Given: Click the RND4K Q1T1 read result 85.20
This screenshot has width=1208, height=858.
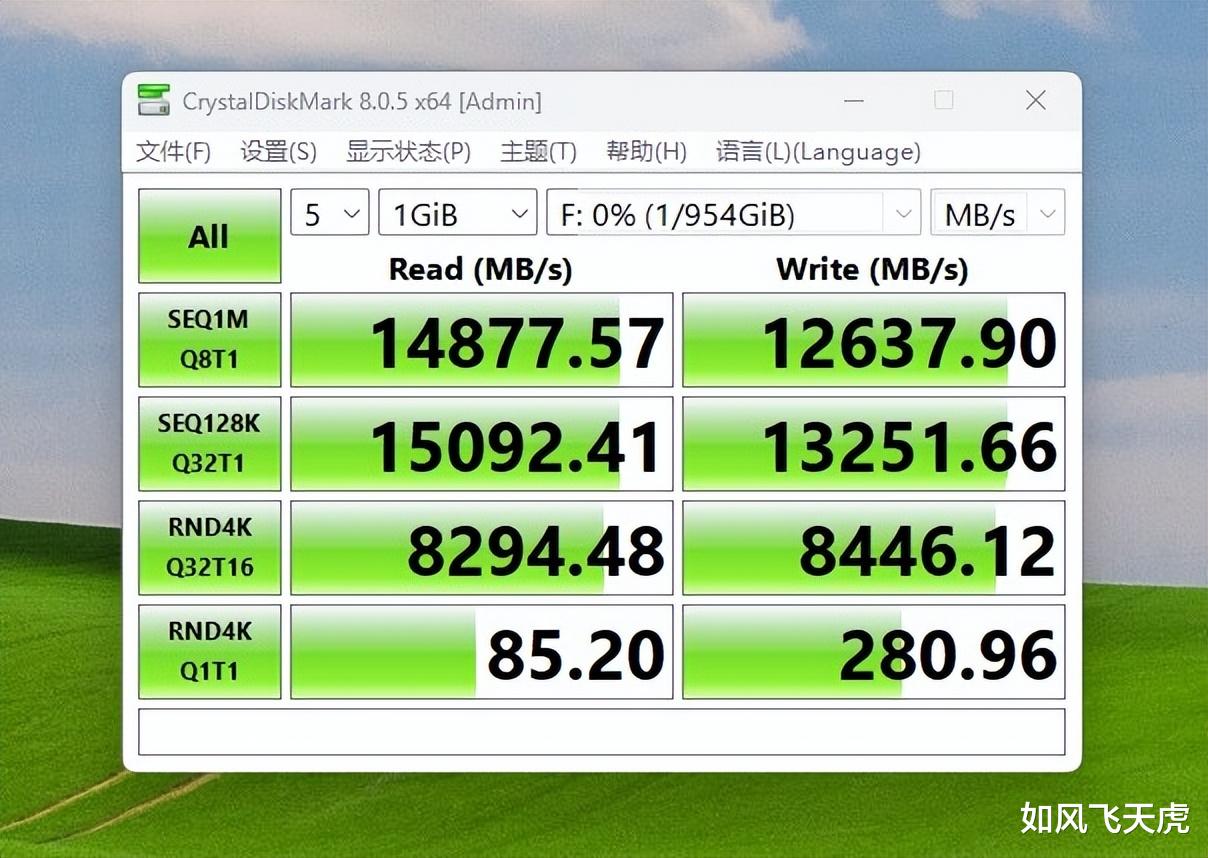Looking at the screenshot, I should coord(482,652).
